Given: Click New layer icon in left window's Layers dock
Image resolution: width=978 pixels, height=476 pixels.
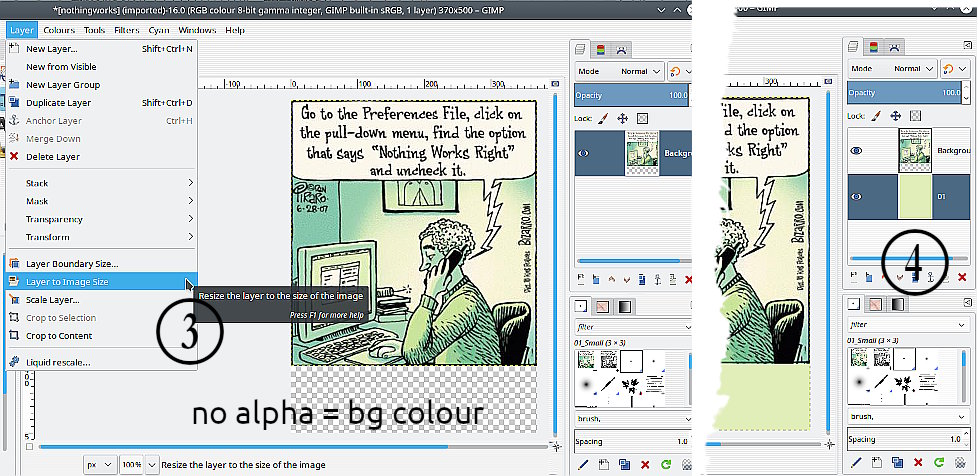Looking at the screenshot, I should pos(580,279).
